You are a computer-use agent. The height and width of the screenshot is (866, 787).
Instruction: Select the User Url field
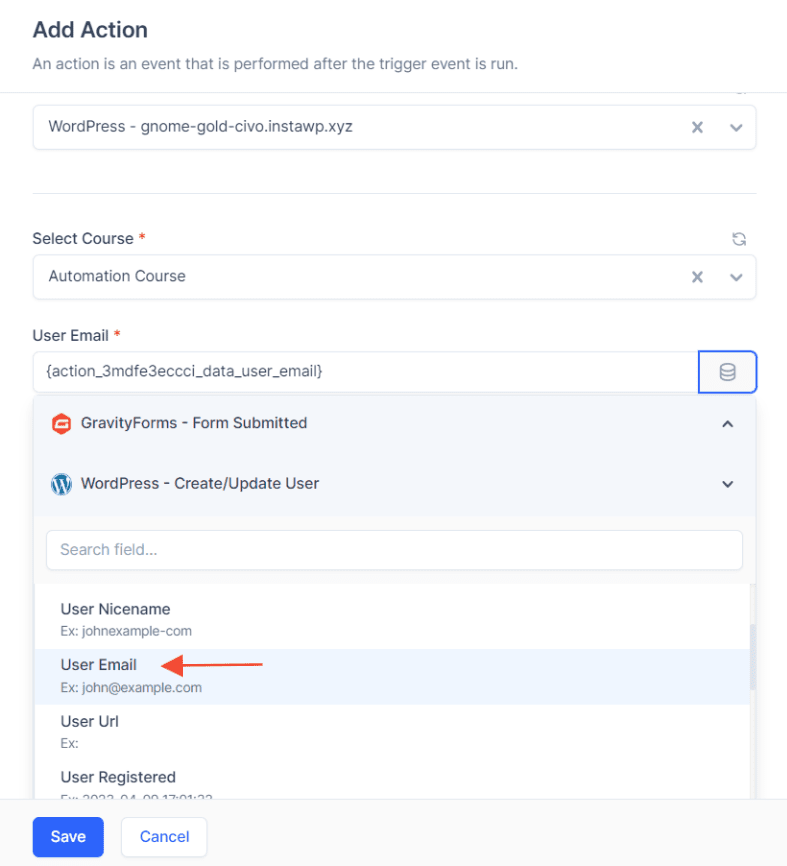392,732
